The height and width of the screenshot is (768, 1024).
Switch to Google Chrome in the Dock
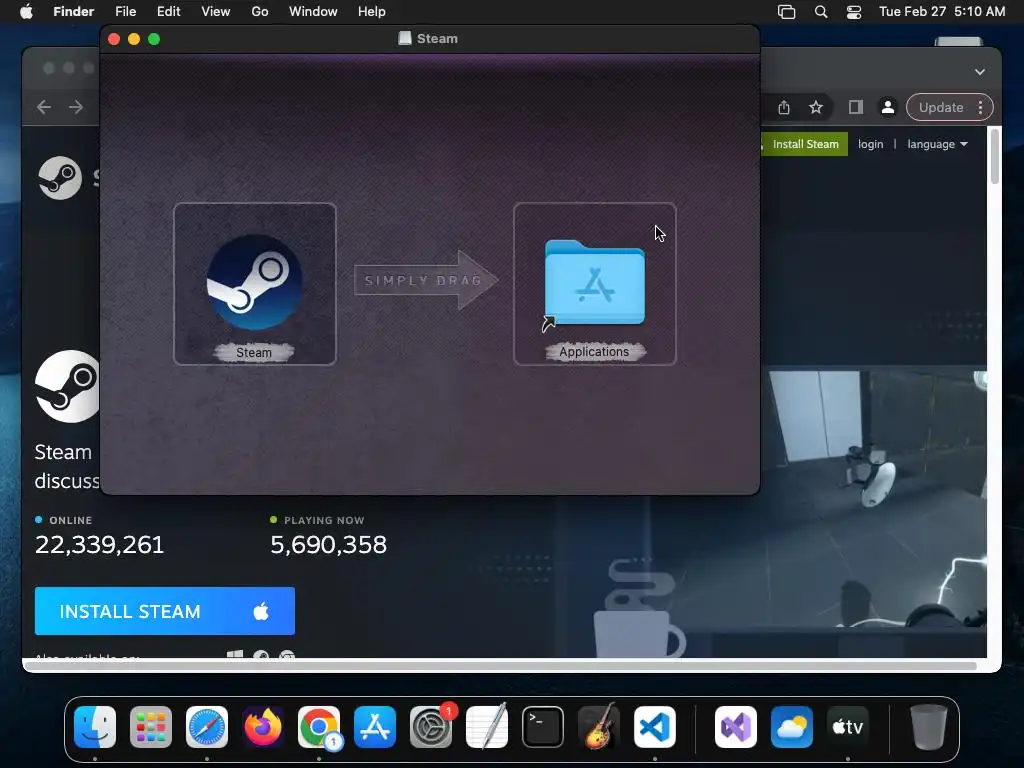click(x=319, y=726)
